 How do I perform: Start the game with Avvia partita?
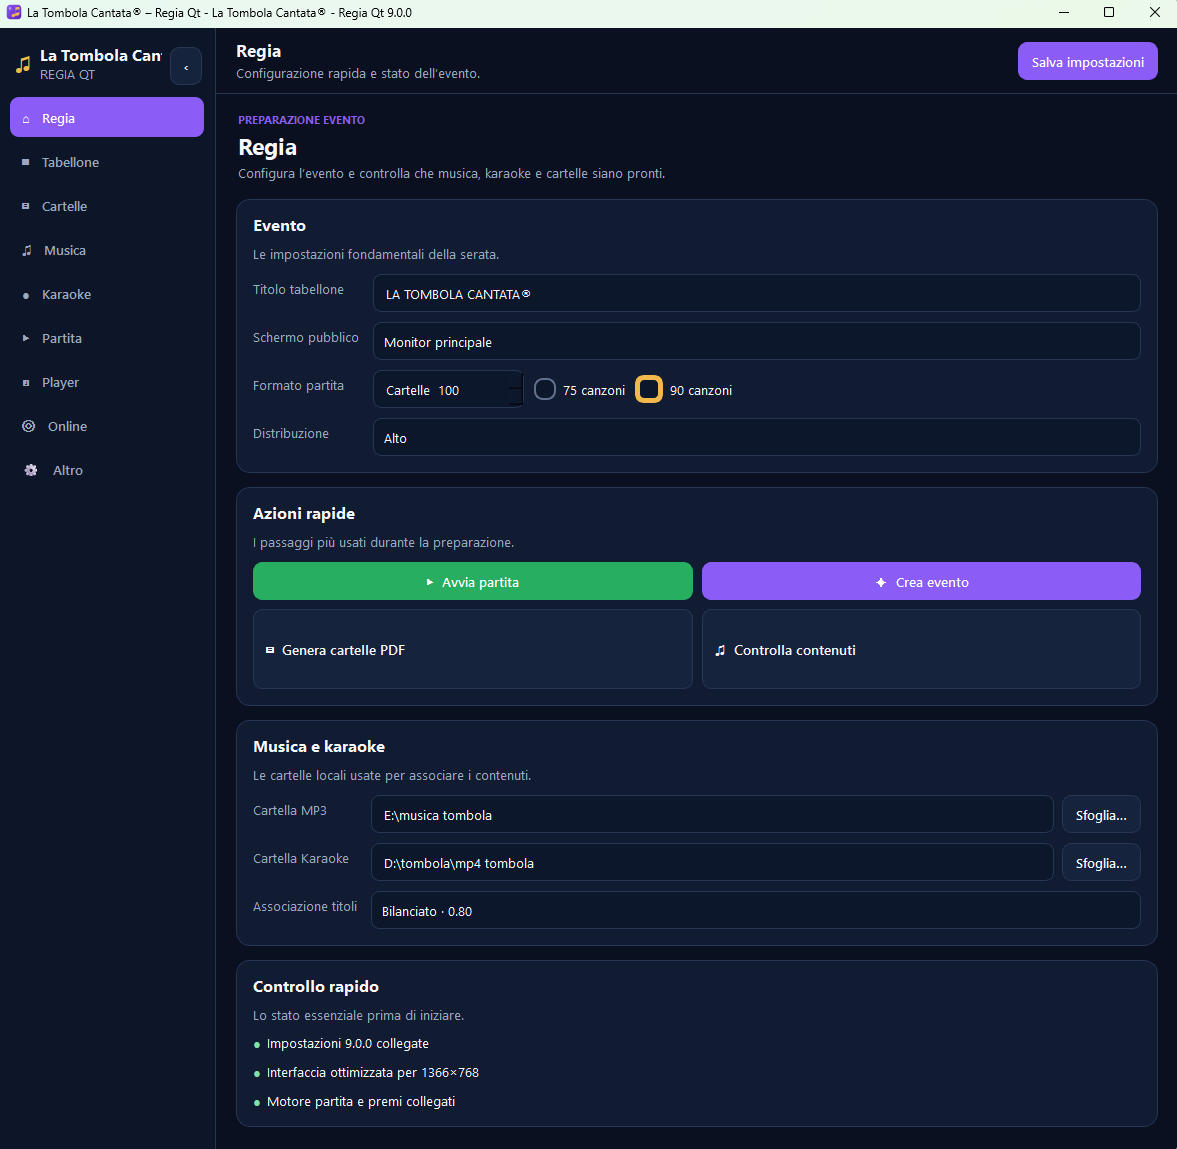(x=472, y=582)
